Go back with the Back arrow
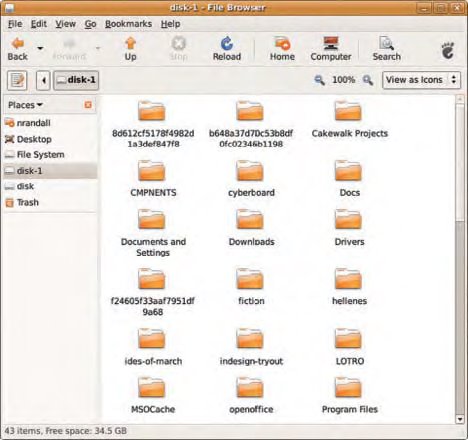This screenshot has height=440, width=468. pos(17,49)
